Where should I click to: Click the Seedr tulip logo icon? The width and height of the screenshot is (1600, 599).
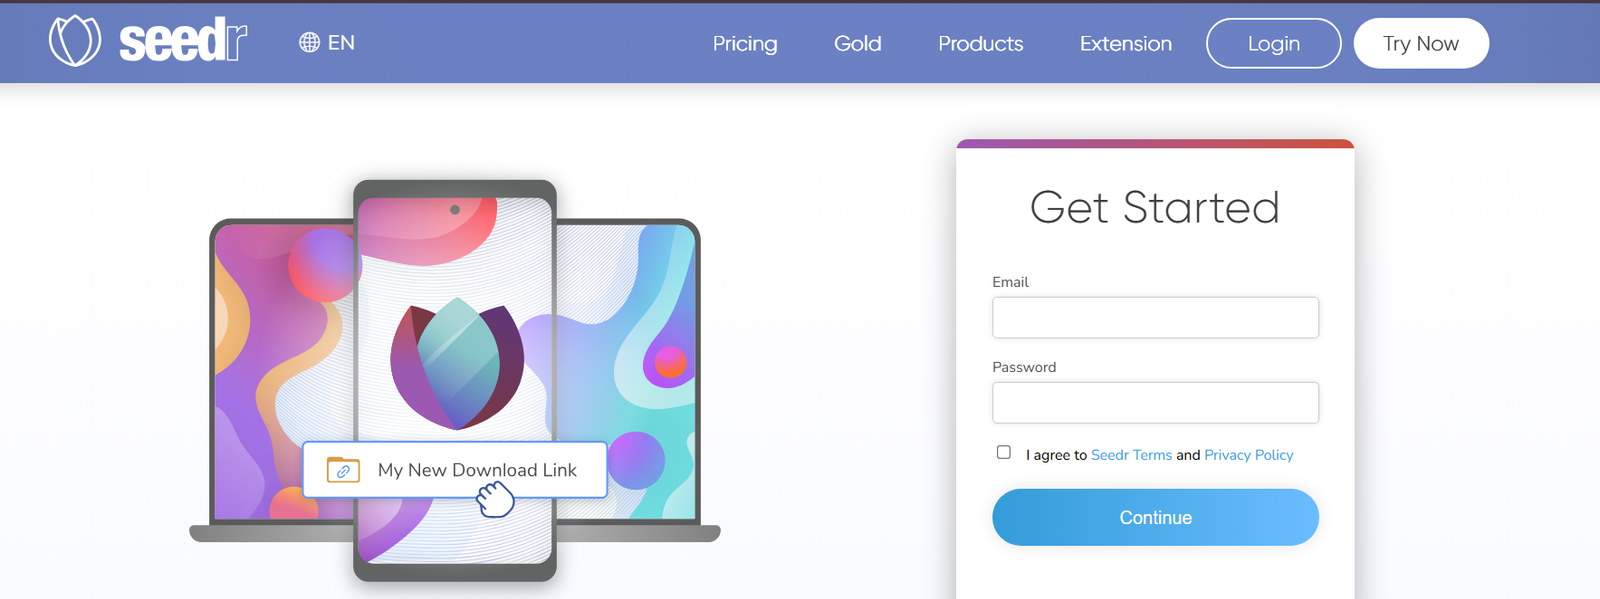pyautogui.click(x=75, y=42)
